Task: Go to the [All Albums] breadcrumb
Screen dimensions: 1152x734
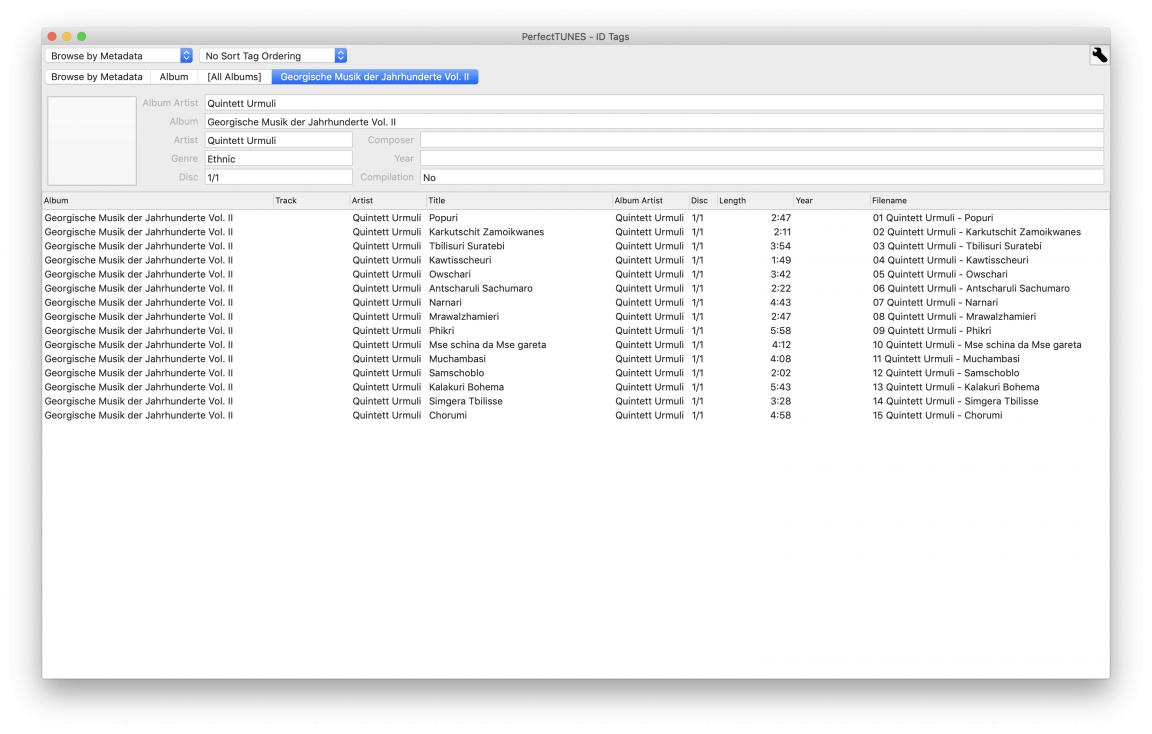Action: click(234, 77)
